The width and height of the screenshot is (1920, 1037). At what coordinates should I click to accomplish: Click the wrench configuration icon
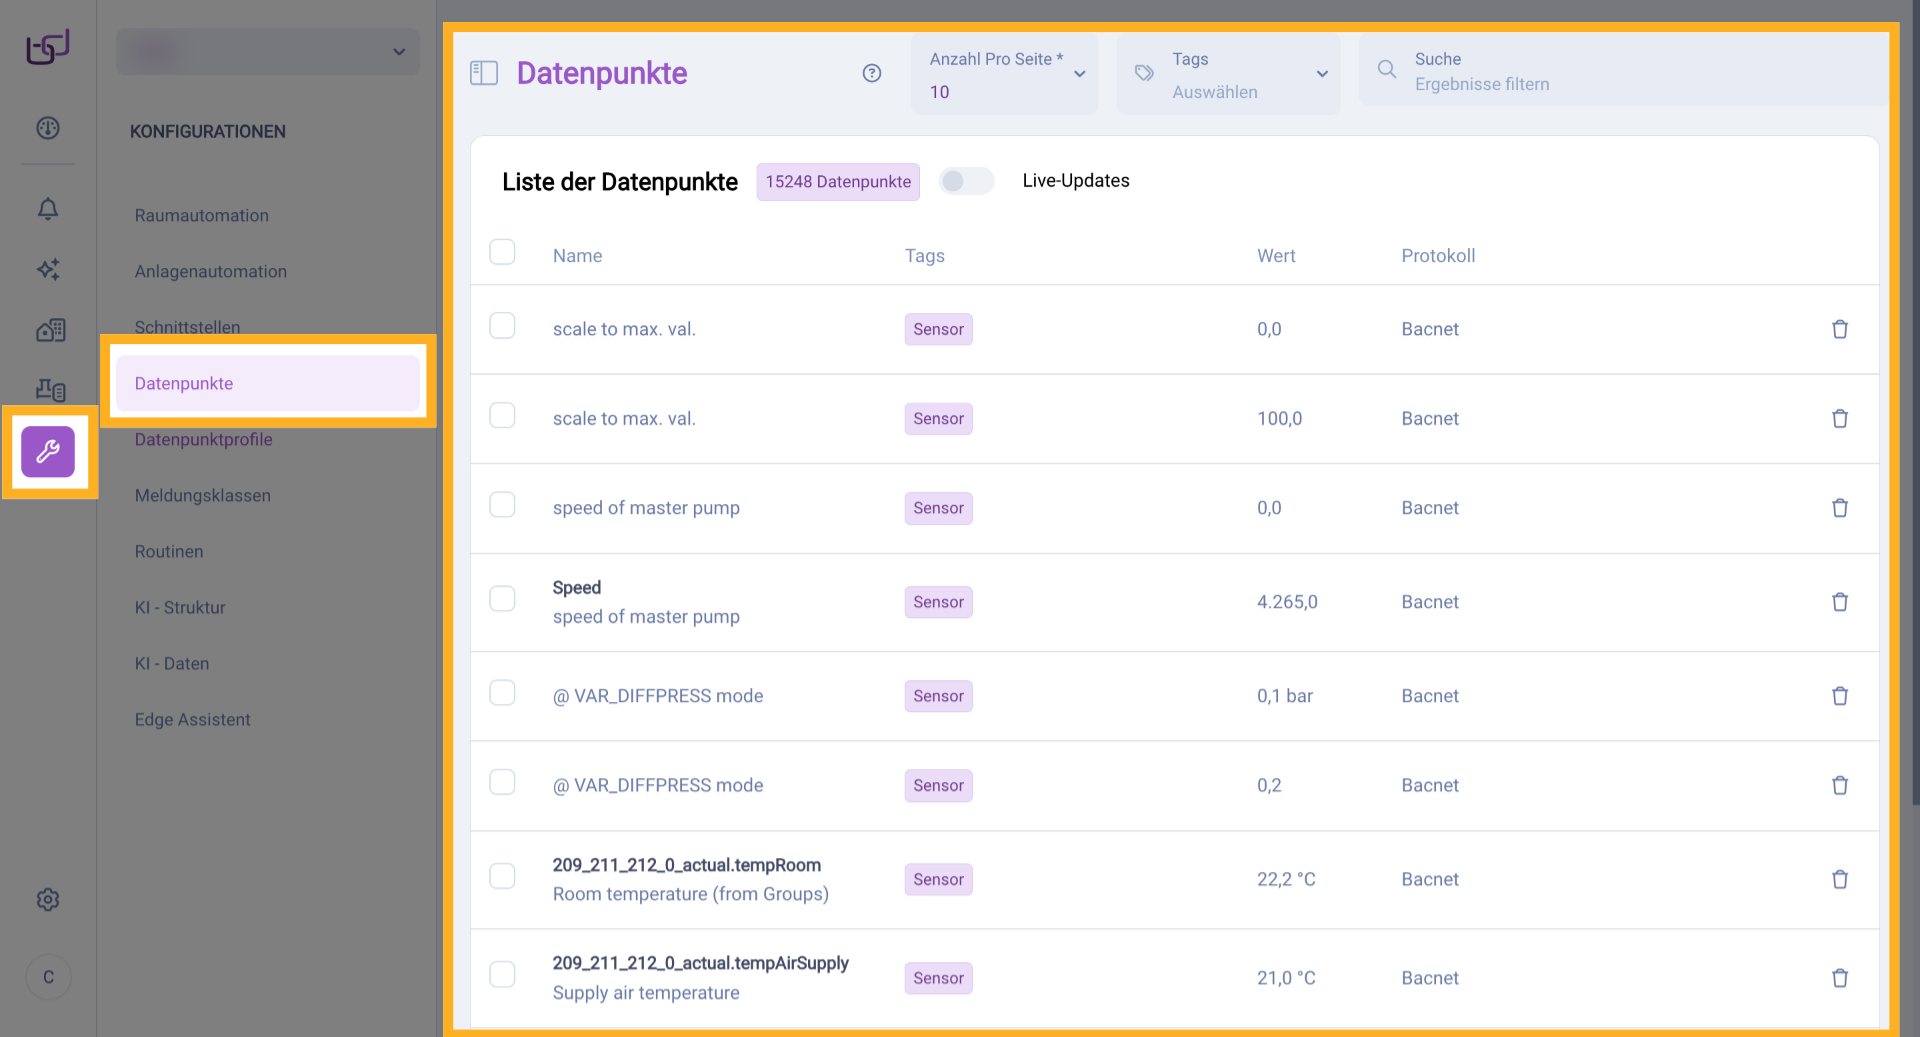click(x=48, y=452)
